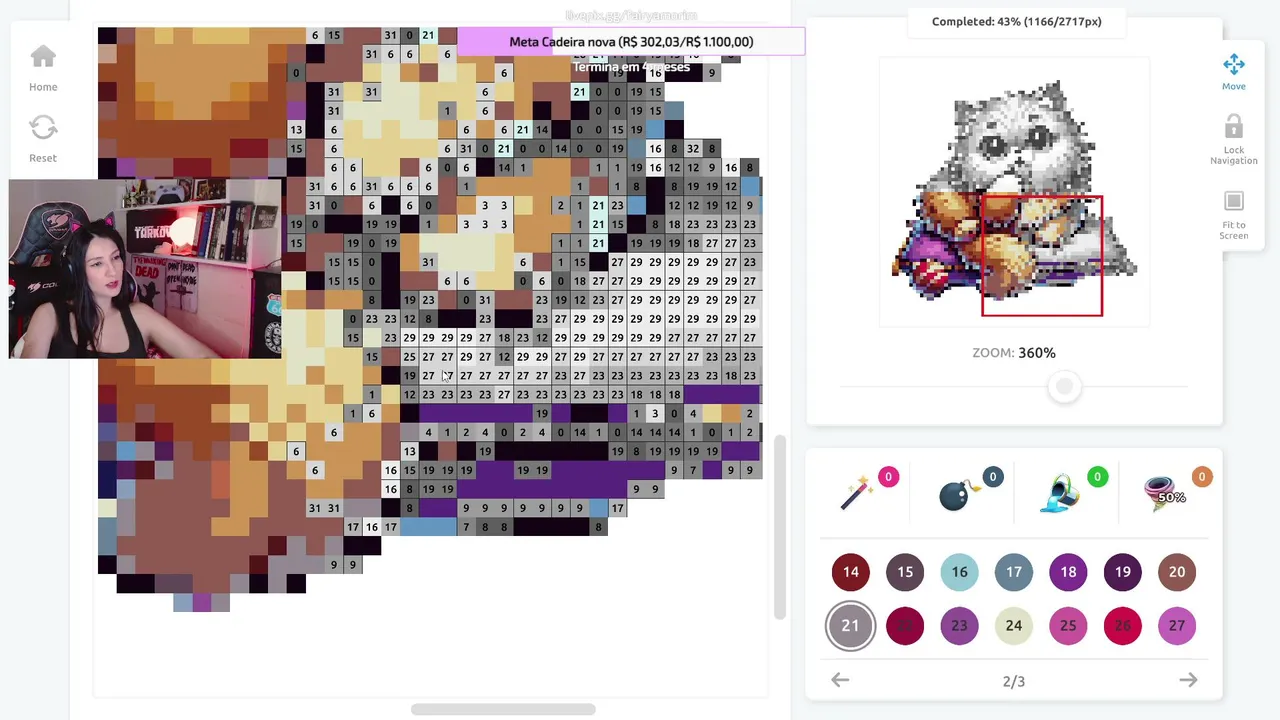Select color number 24
This screenshot has height=720, width=1280.
1014,626
